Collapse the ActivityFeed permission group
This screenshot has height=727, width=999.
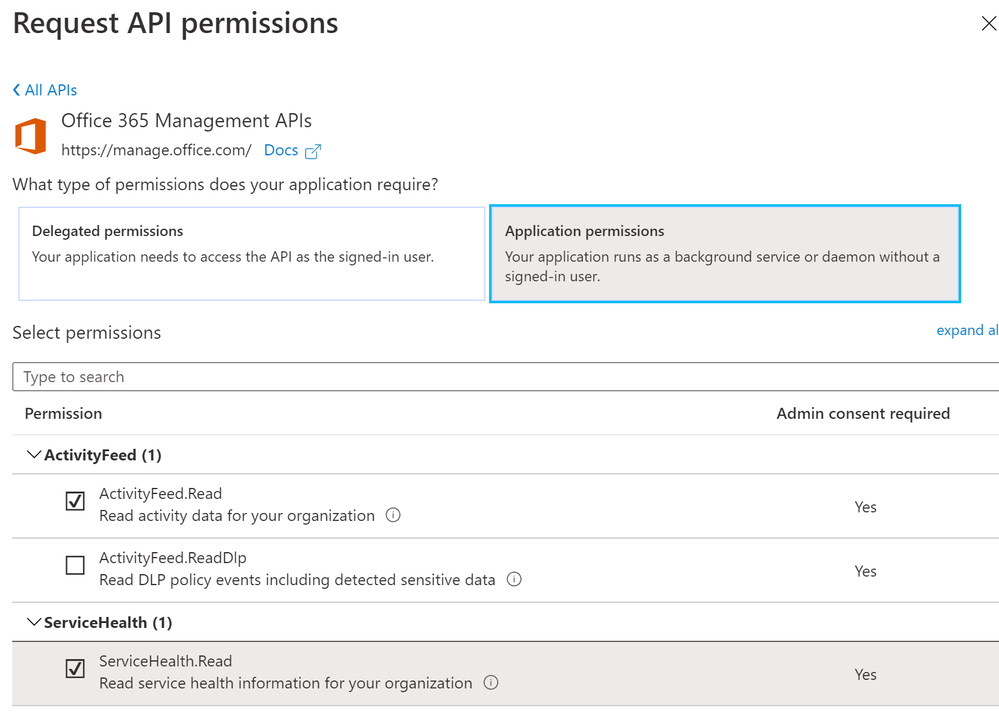pos(34,454)
